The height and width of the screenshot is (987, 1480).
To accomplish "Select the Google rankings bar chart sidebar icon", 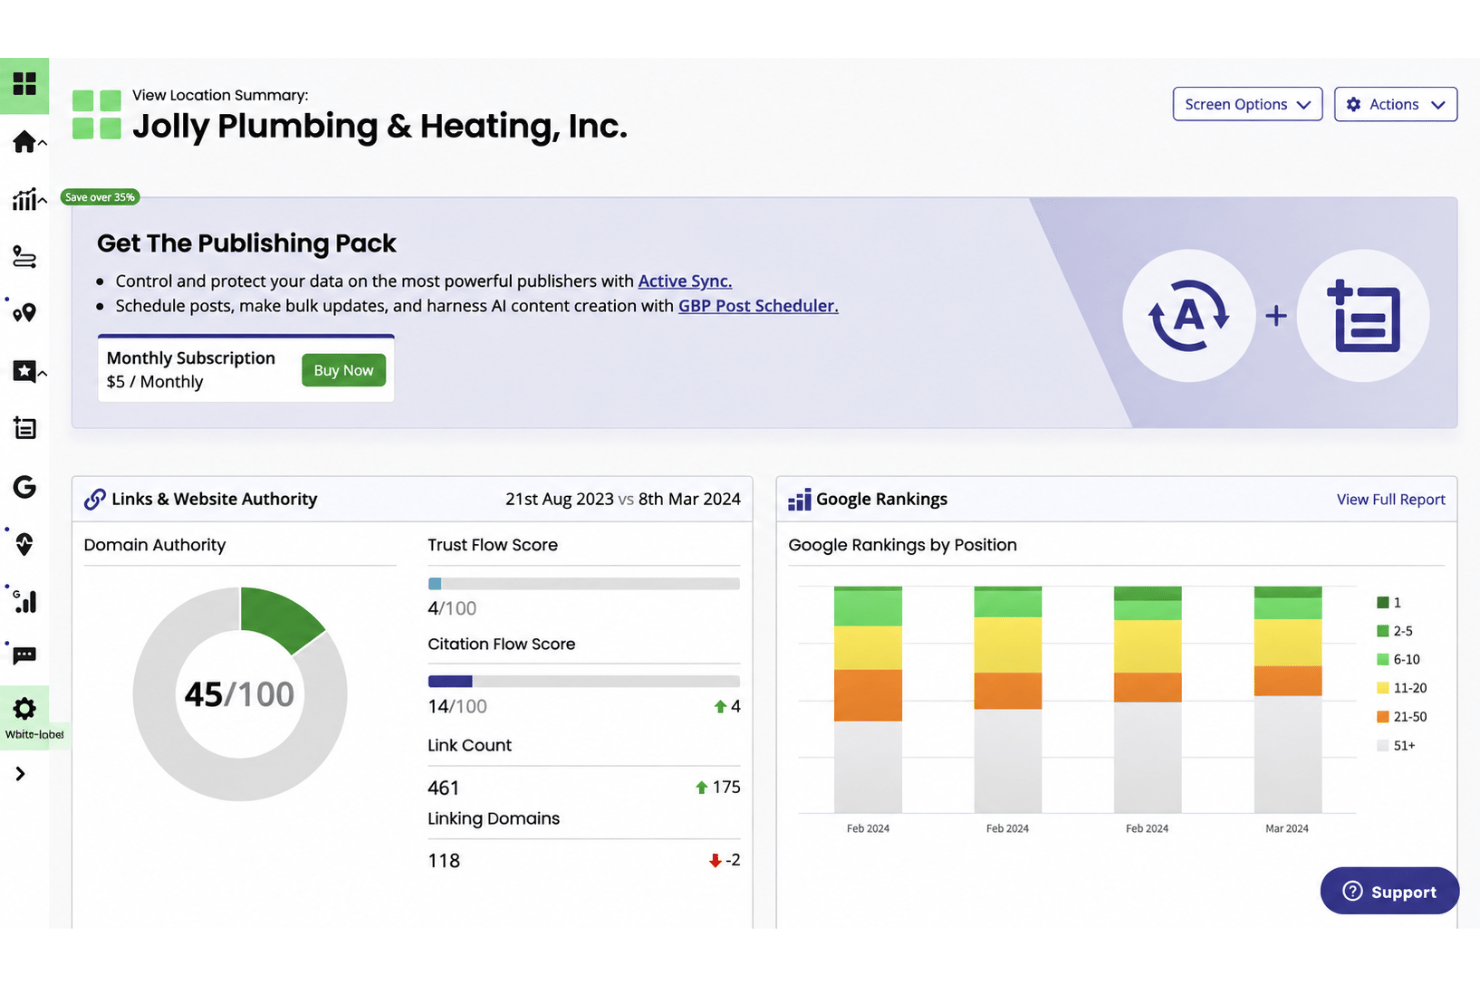I will [25, 601].
